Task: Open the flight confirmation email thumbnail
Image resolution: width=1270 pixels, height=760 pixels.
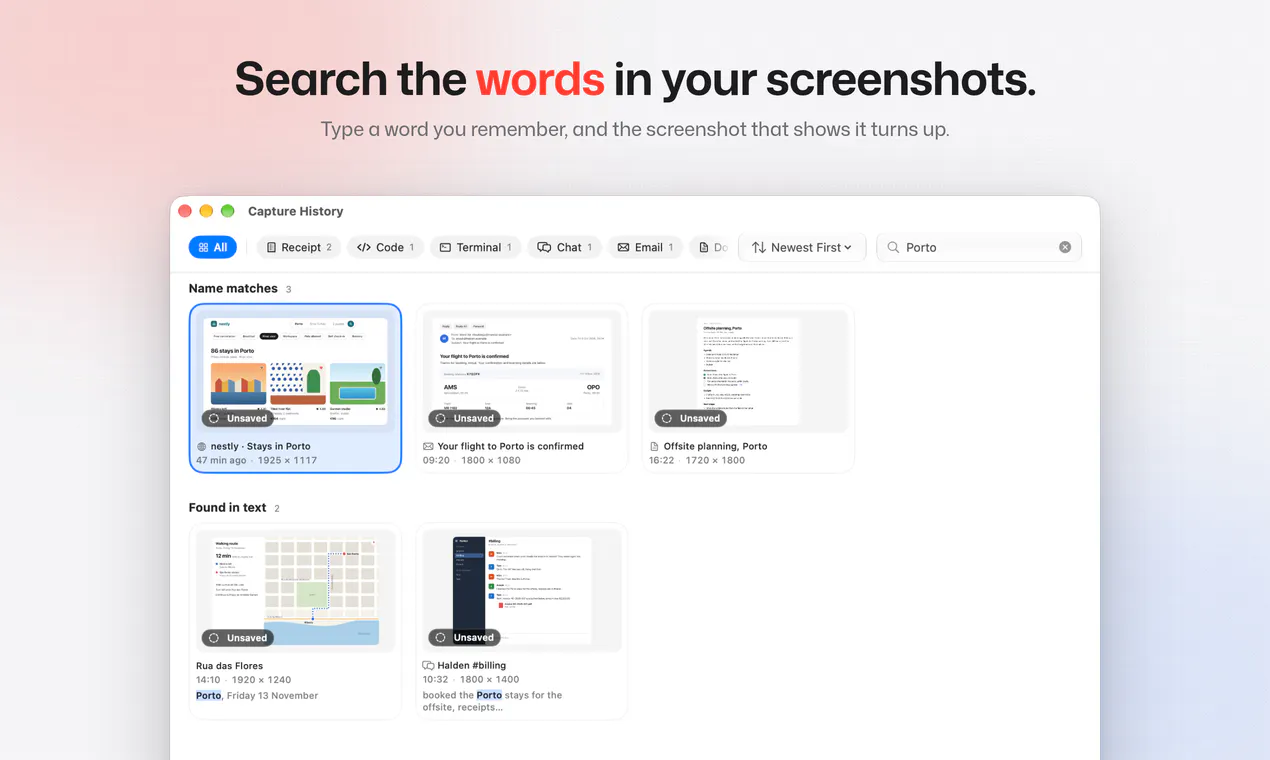Action: pos(522,371)
